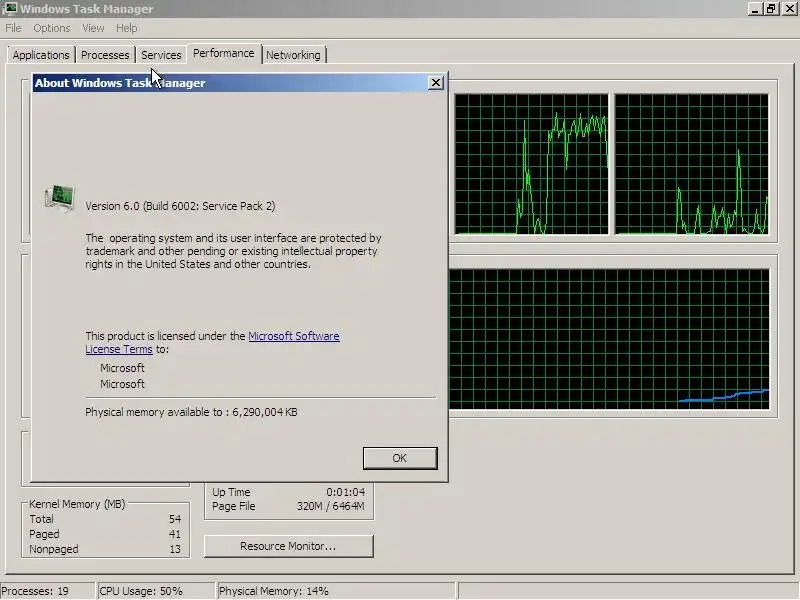Switch to the Services tab
The height and width of the screenshot is (600, 800).
(x=161, y=55)
